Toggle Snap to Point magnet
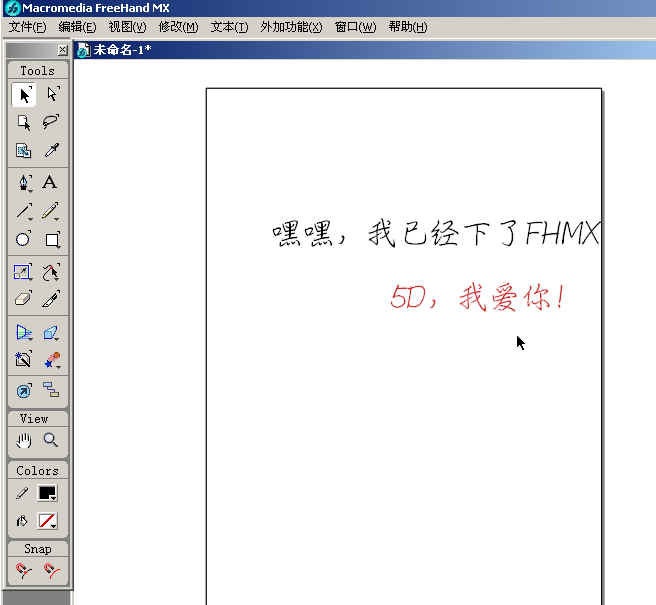 coord(24,571)
